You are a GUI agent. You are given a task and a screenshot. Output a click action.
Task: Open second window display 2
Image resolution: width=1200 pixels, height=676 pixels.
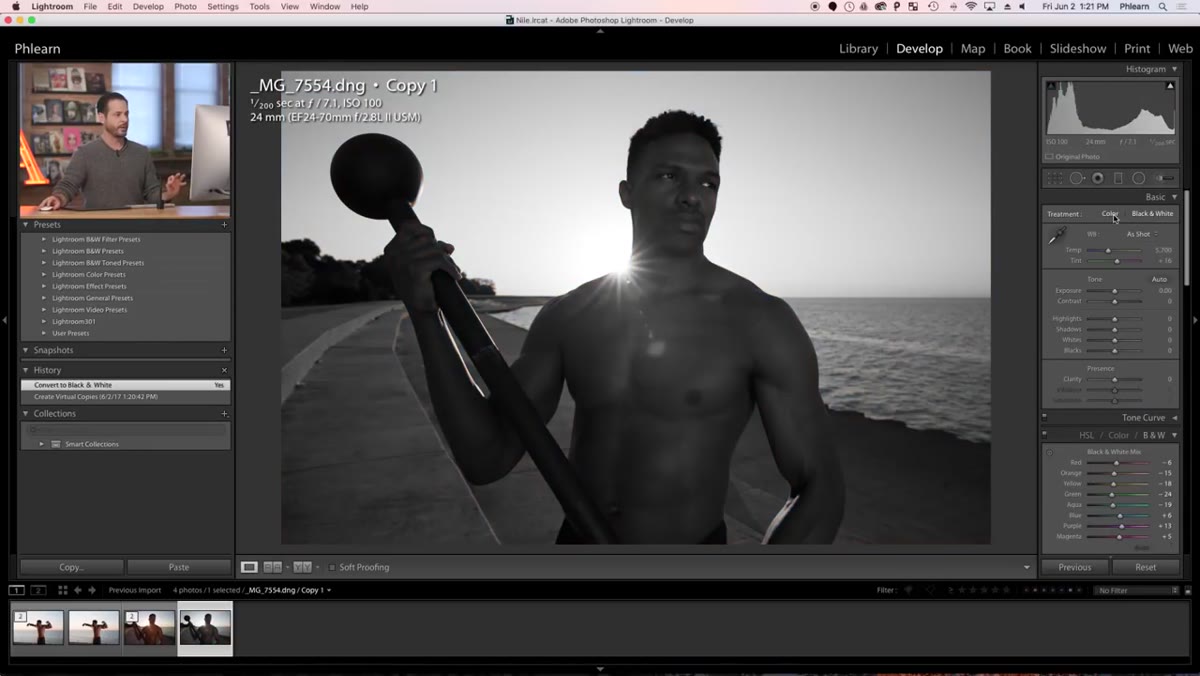[x=38, y=590]
